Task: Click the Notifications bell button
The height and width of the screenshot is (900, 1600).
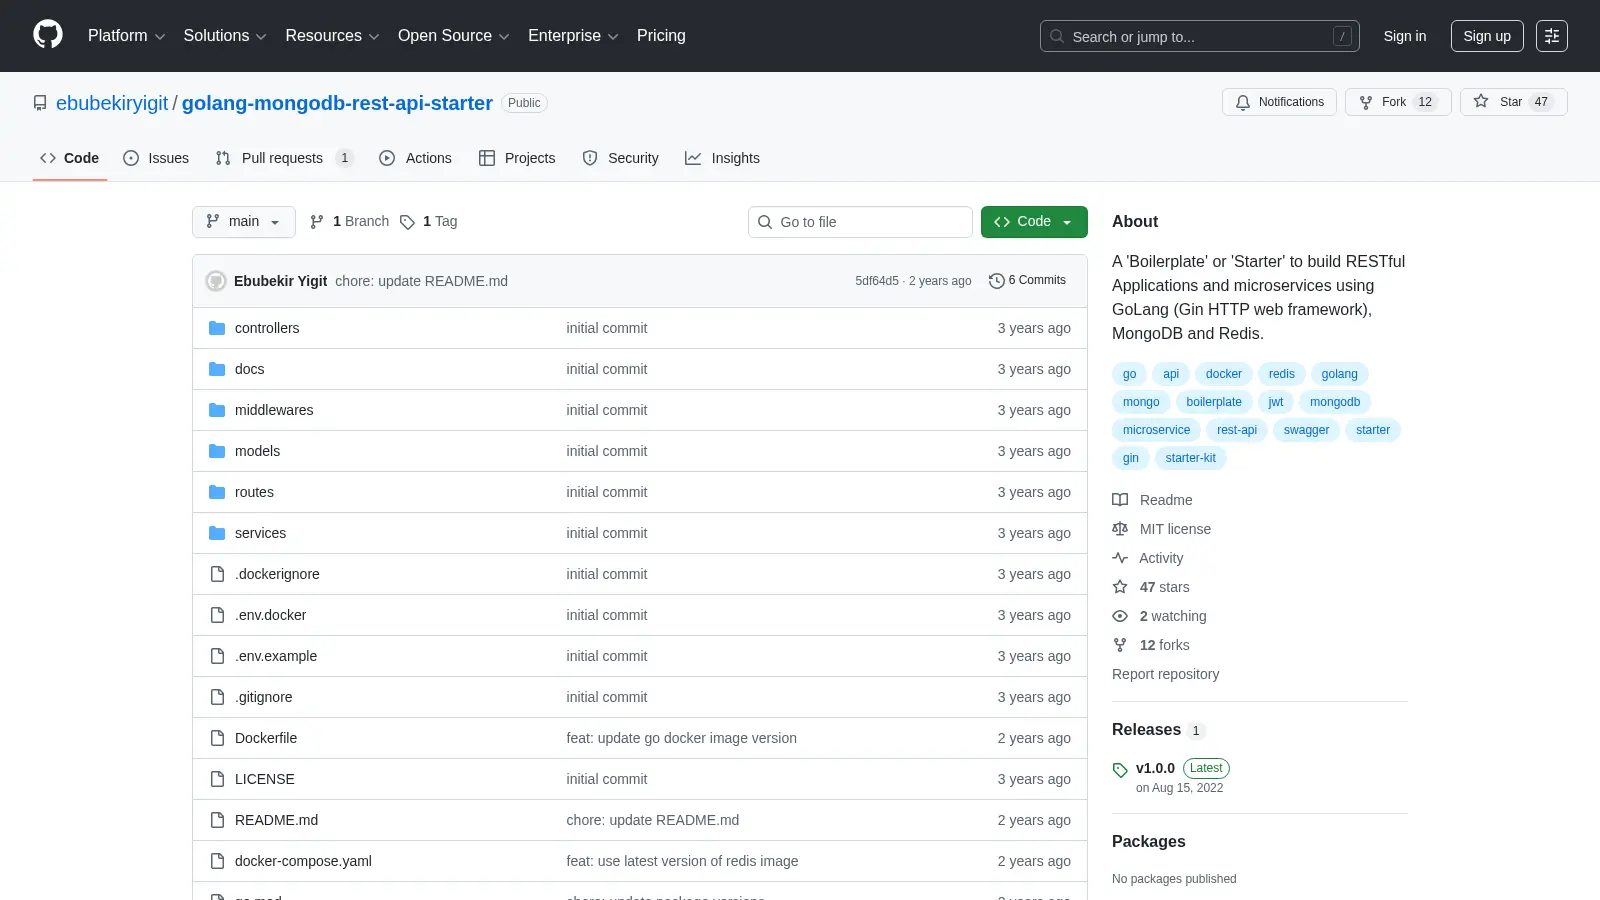Action: (x=1279, y=102)
